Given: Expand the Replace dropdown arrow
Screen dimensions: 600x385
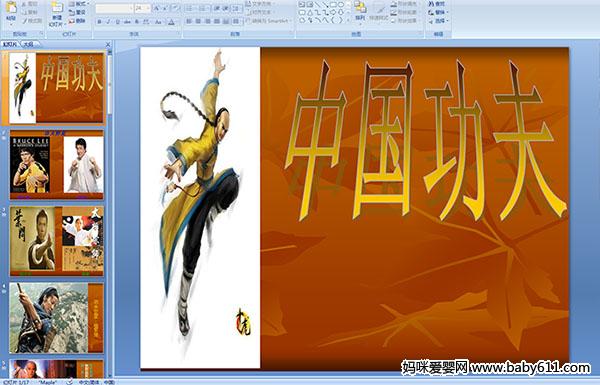Looking at the screenshot, I should [x=447, y=12].
